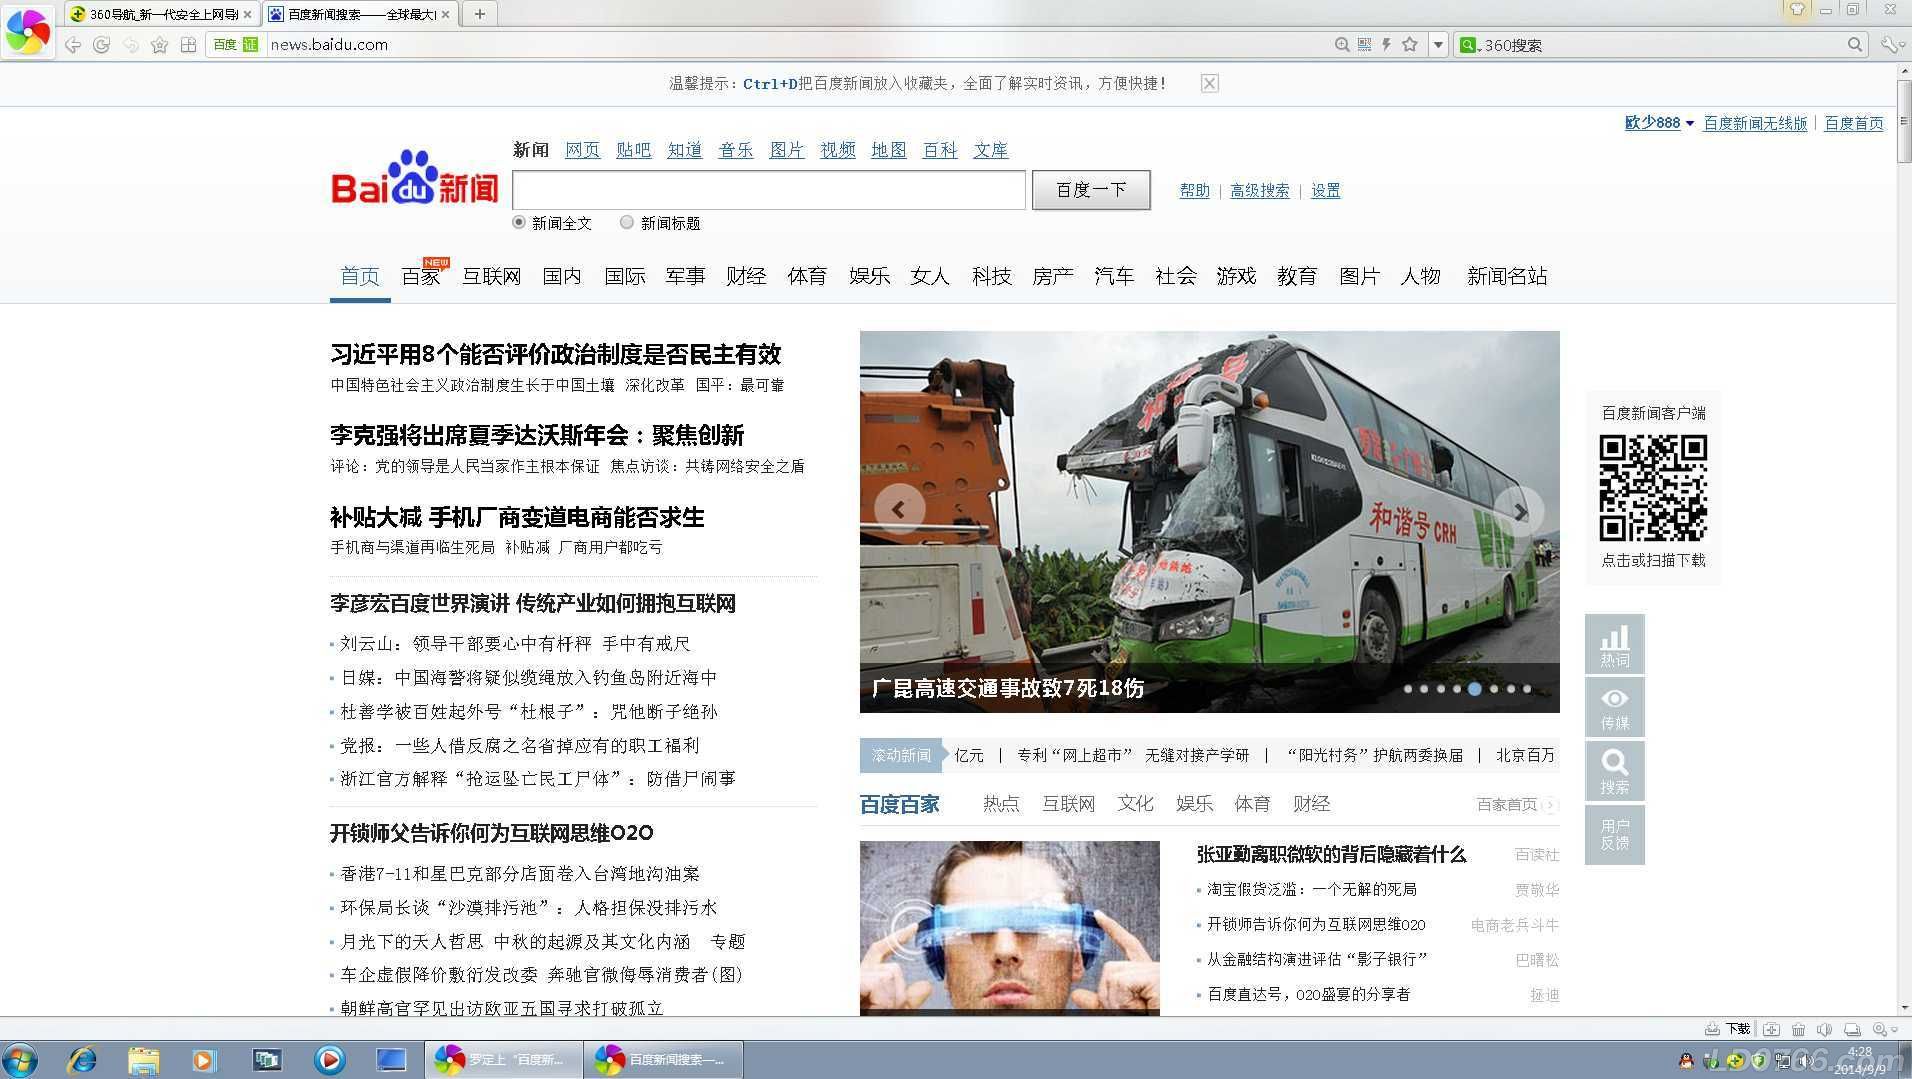Open Internet Explorer from taskbar

pos(81,1059)
